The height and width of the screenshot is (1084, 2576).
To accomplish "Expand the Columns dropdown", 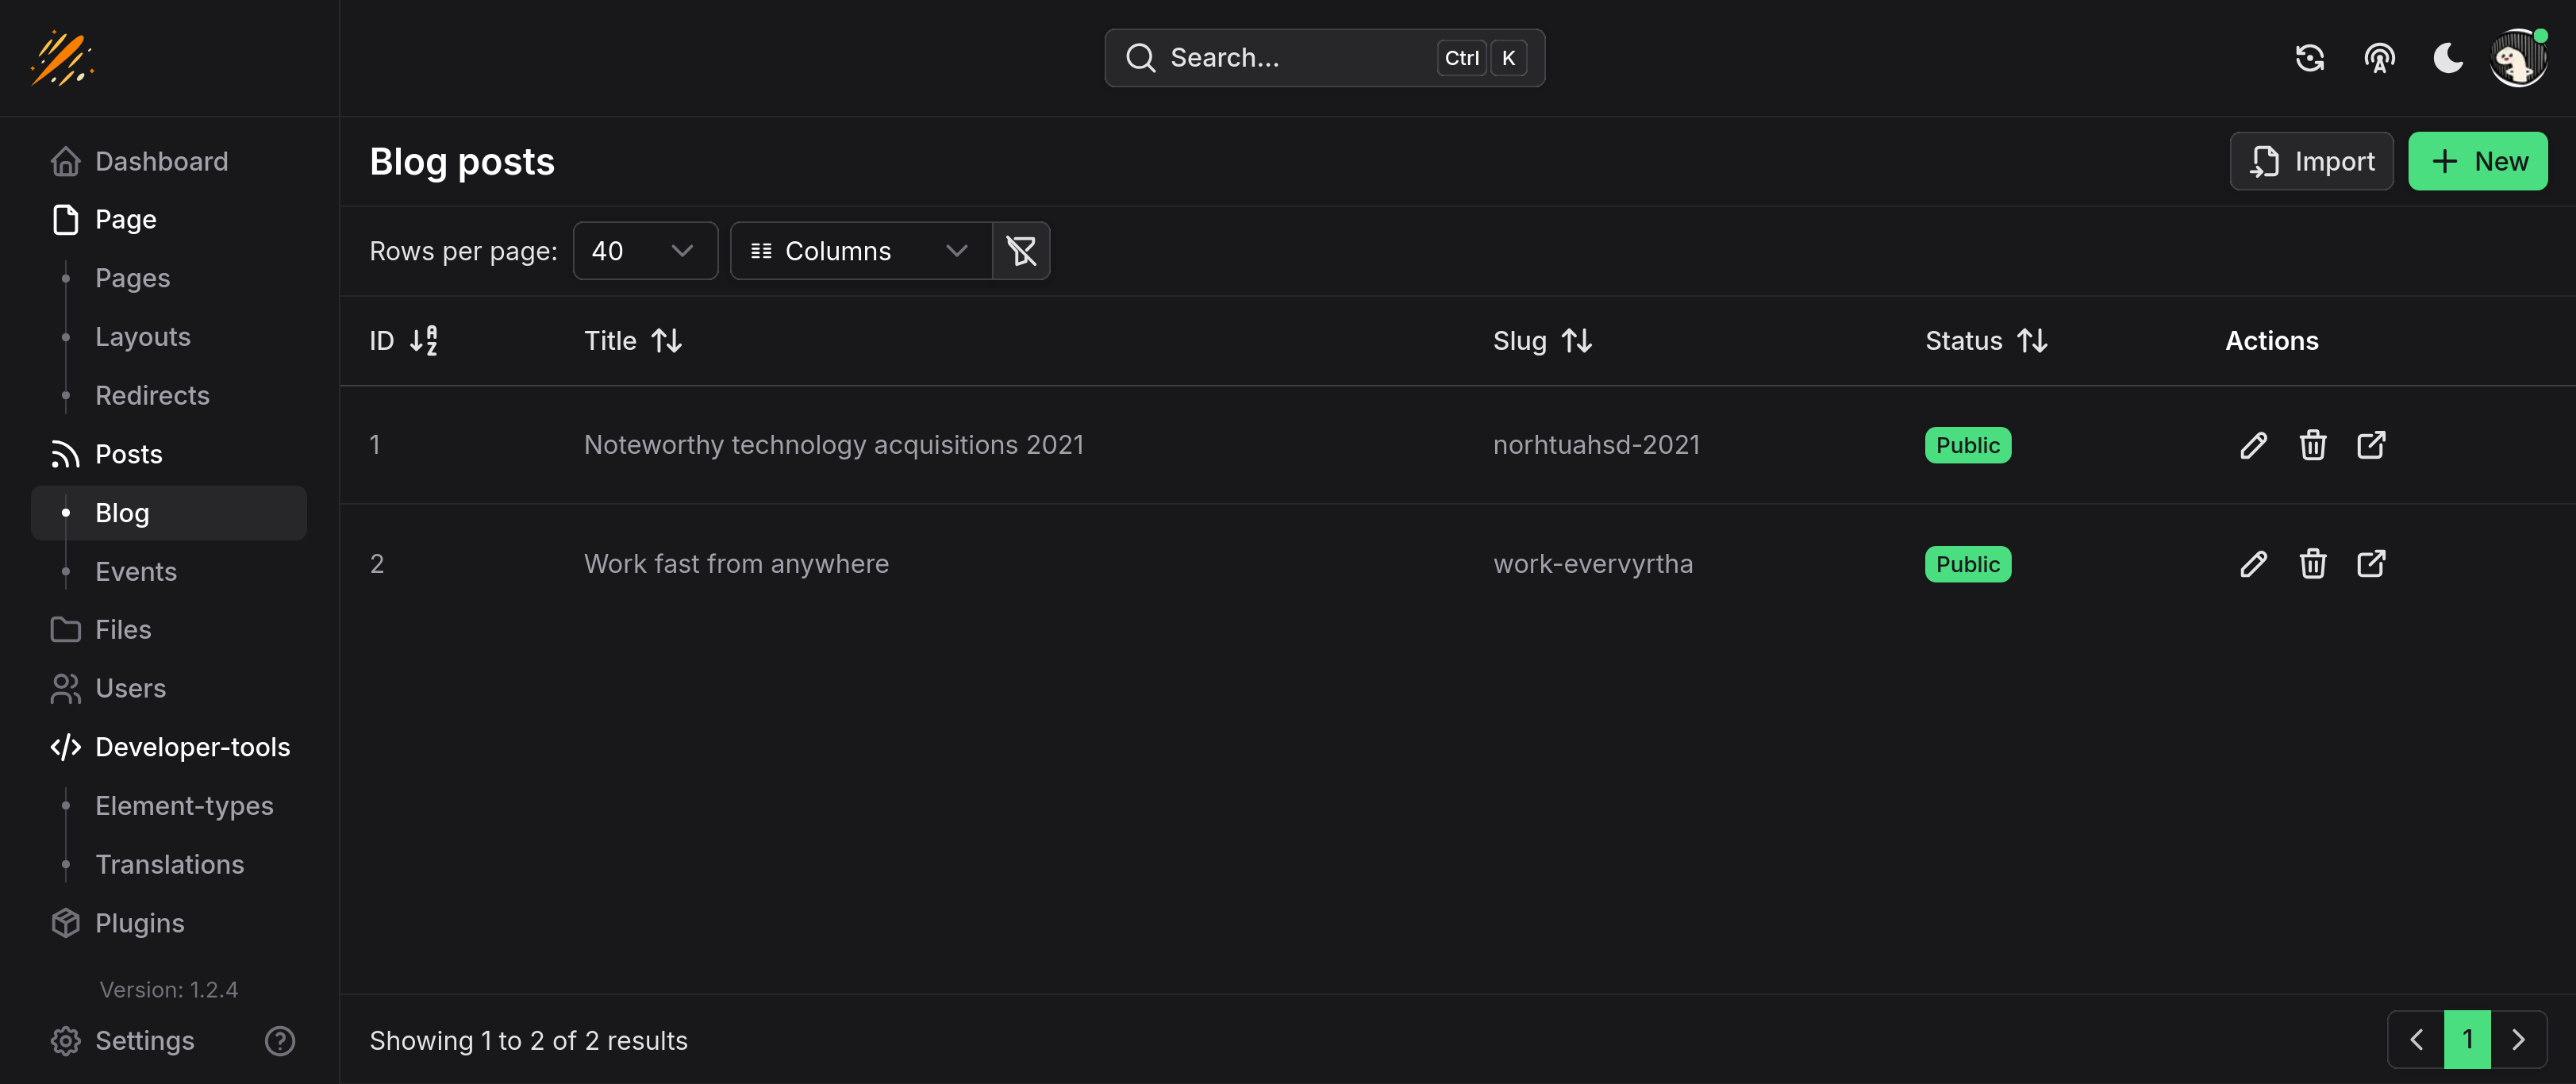I will click(x=860, y=251).
